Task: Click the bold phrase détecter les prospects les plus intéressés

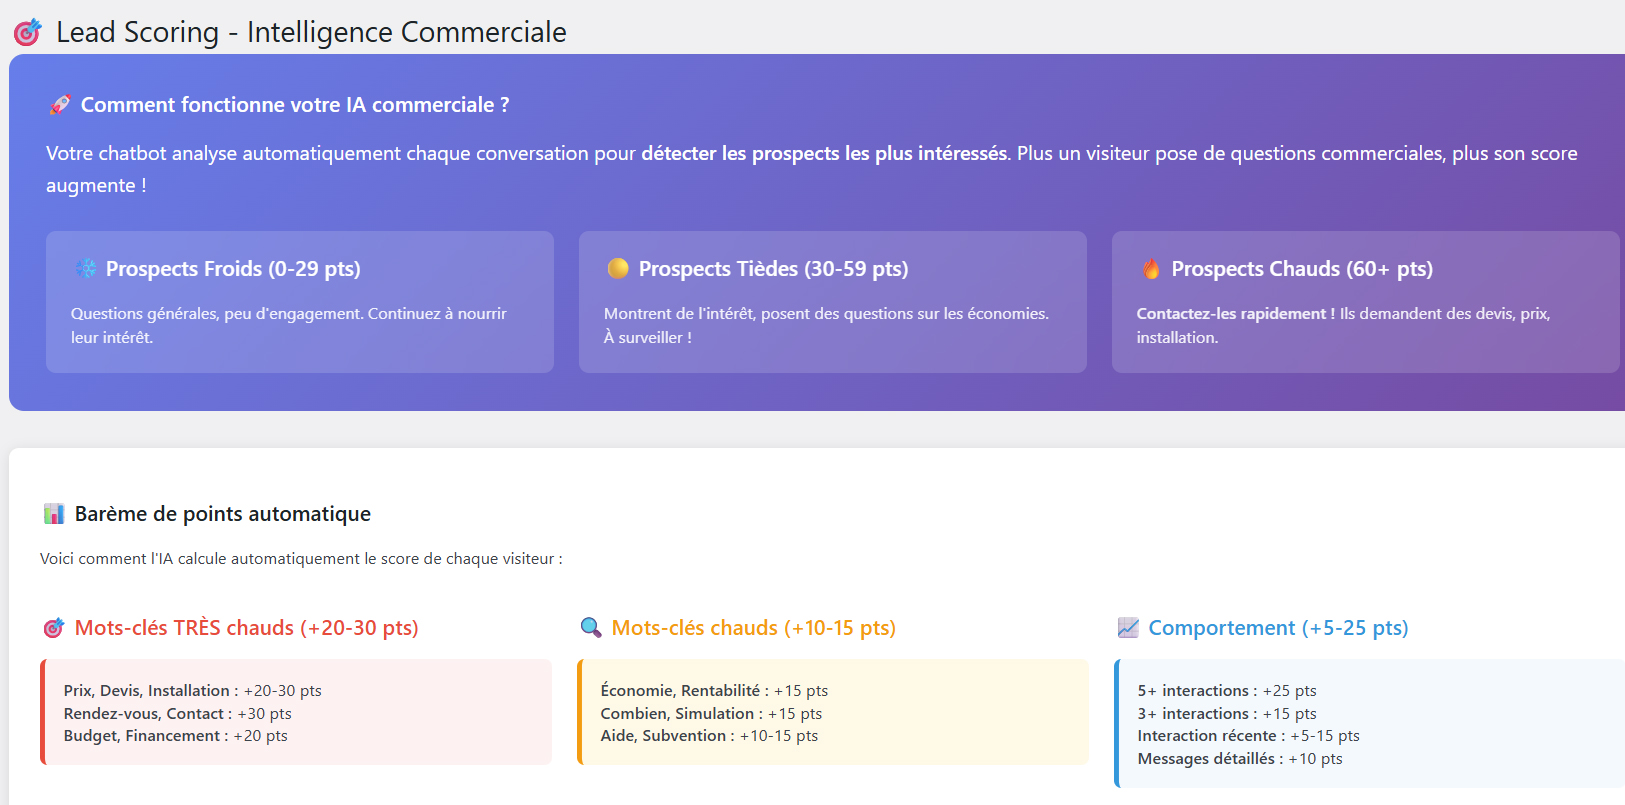Action: click(x=824, y=153)
